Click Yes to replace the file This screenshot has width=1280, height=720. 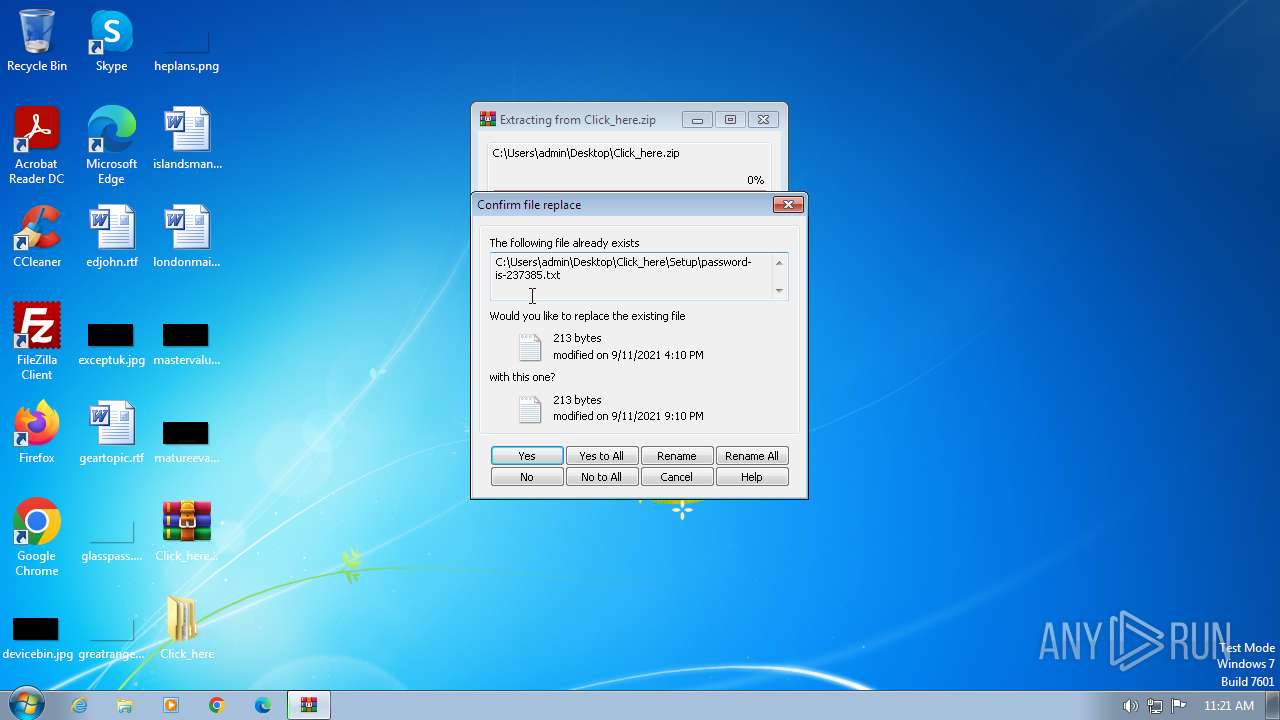click(527, 456)
